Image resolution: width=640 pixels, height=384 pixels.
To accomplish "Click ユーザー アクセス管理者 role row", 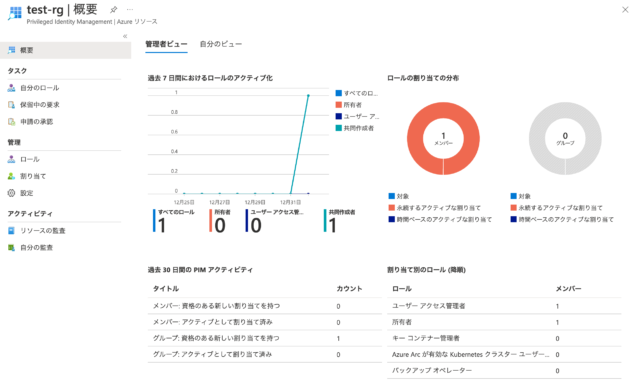I will click(x=504, y=306).
